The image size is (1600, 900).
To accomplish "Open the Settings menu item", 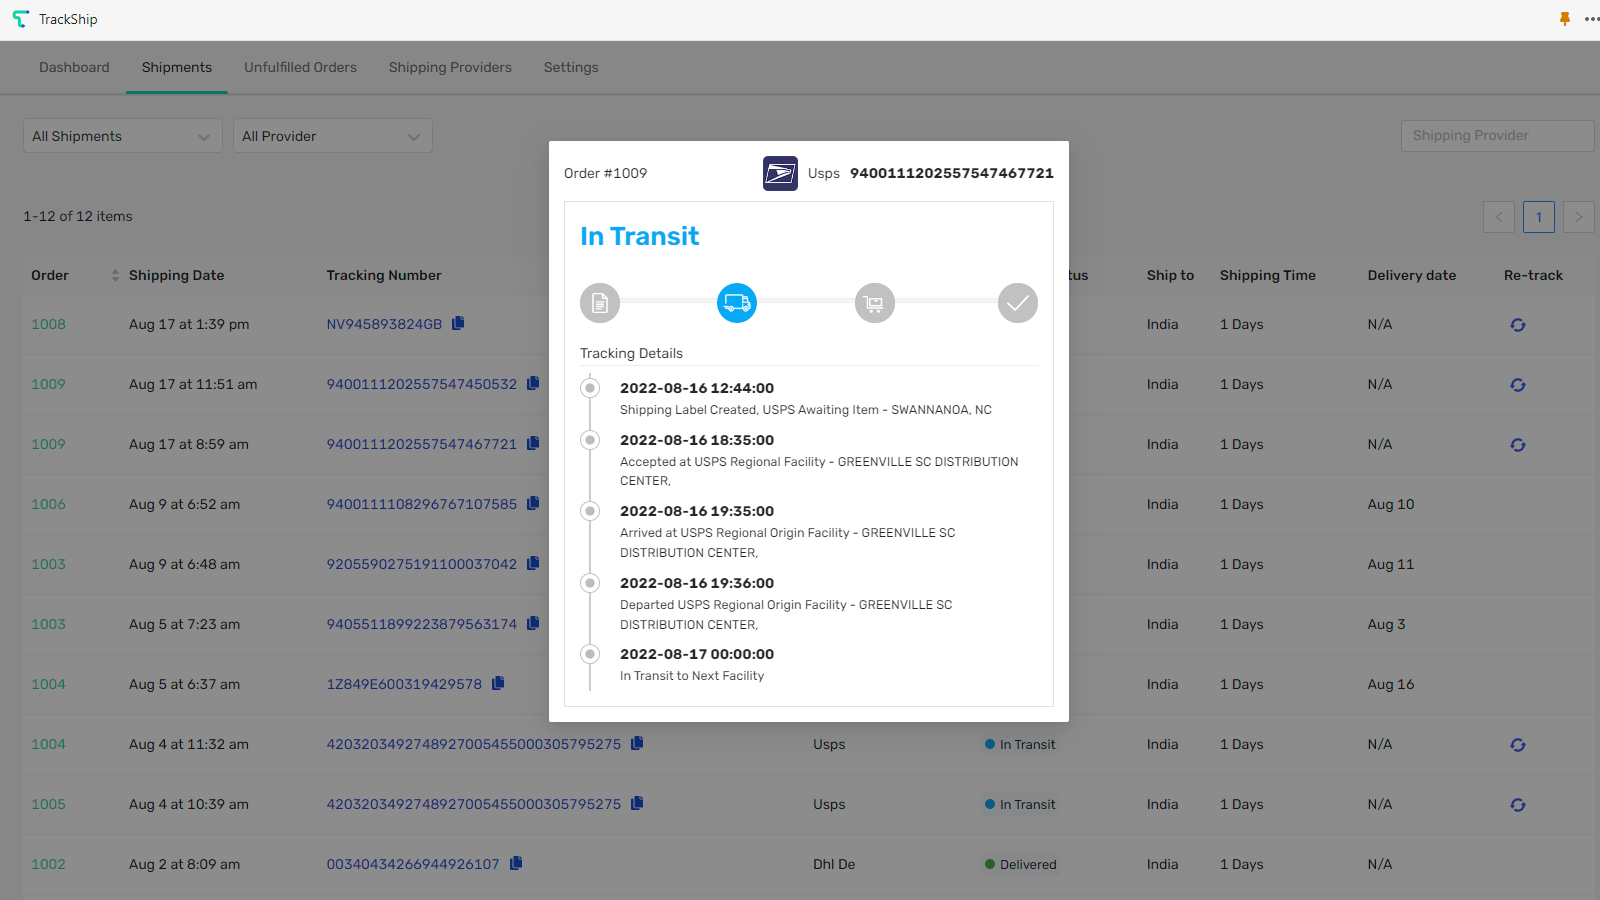I will coord(570,67).
